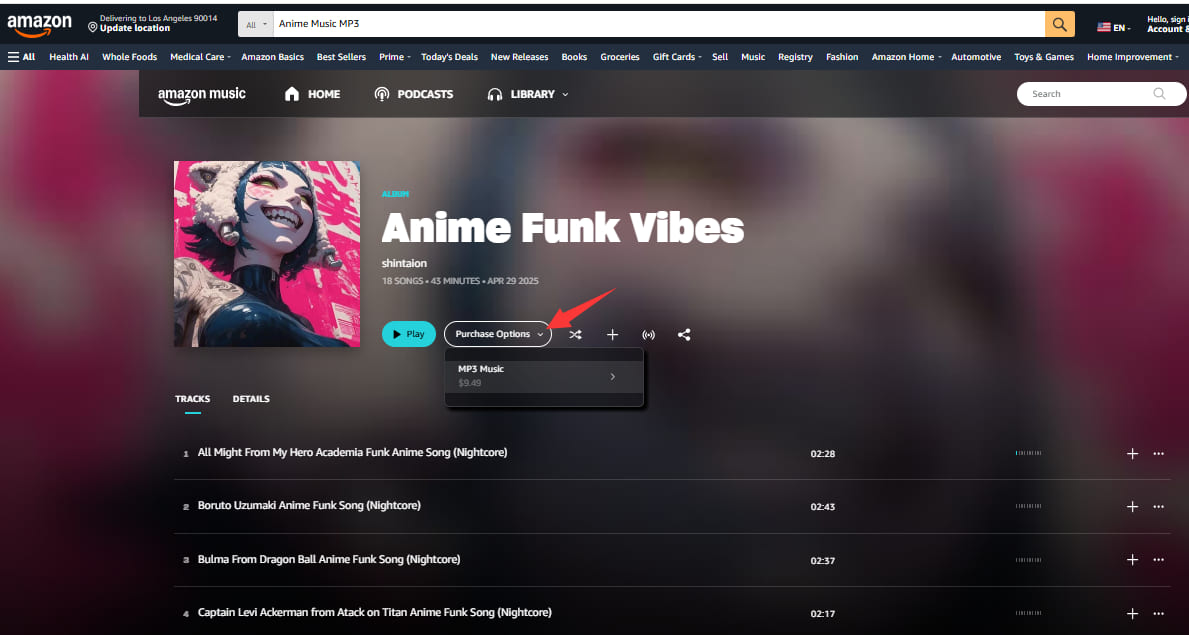Open Sell link
Screen dimensions: 1189x635
tap(720, 57)
